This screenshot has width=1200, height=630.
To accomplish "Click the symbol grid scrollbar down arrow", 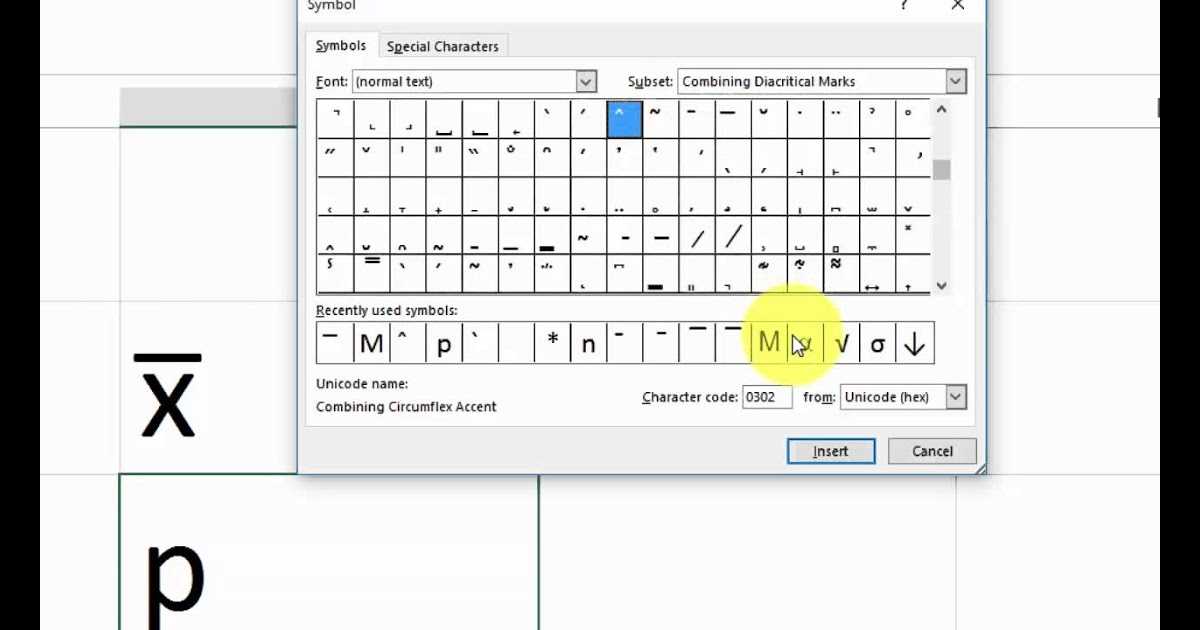I will coord(941,285).
